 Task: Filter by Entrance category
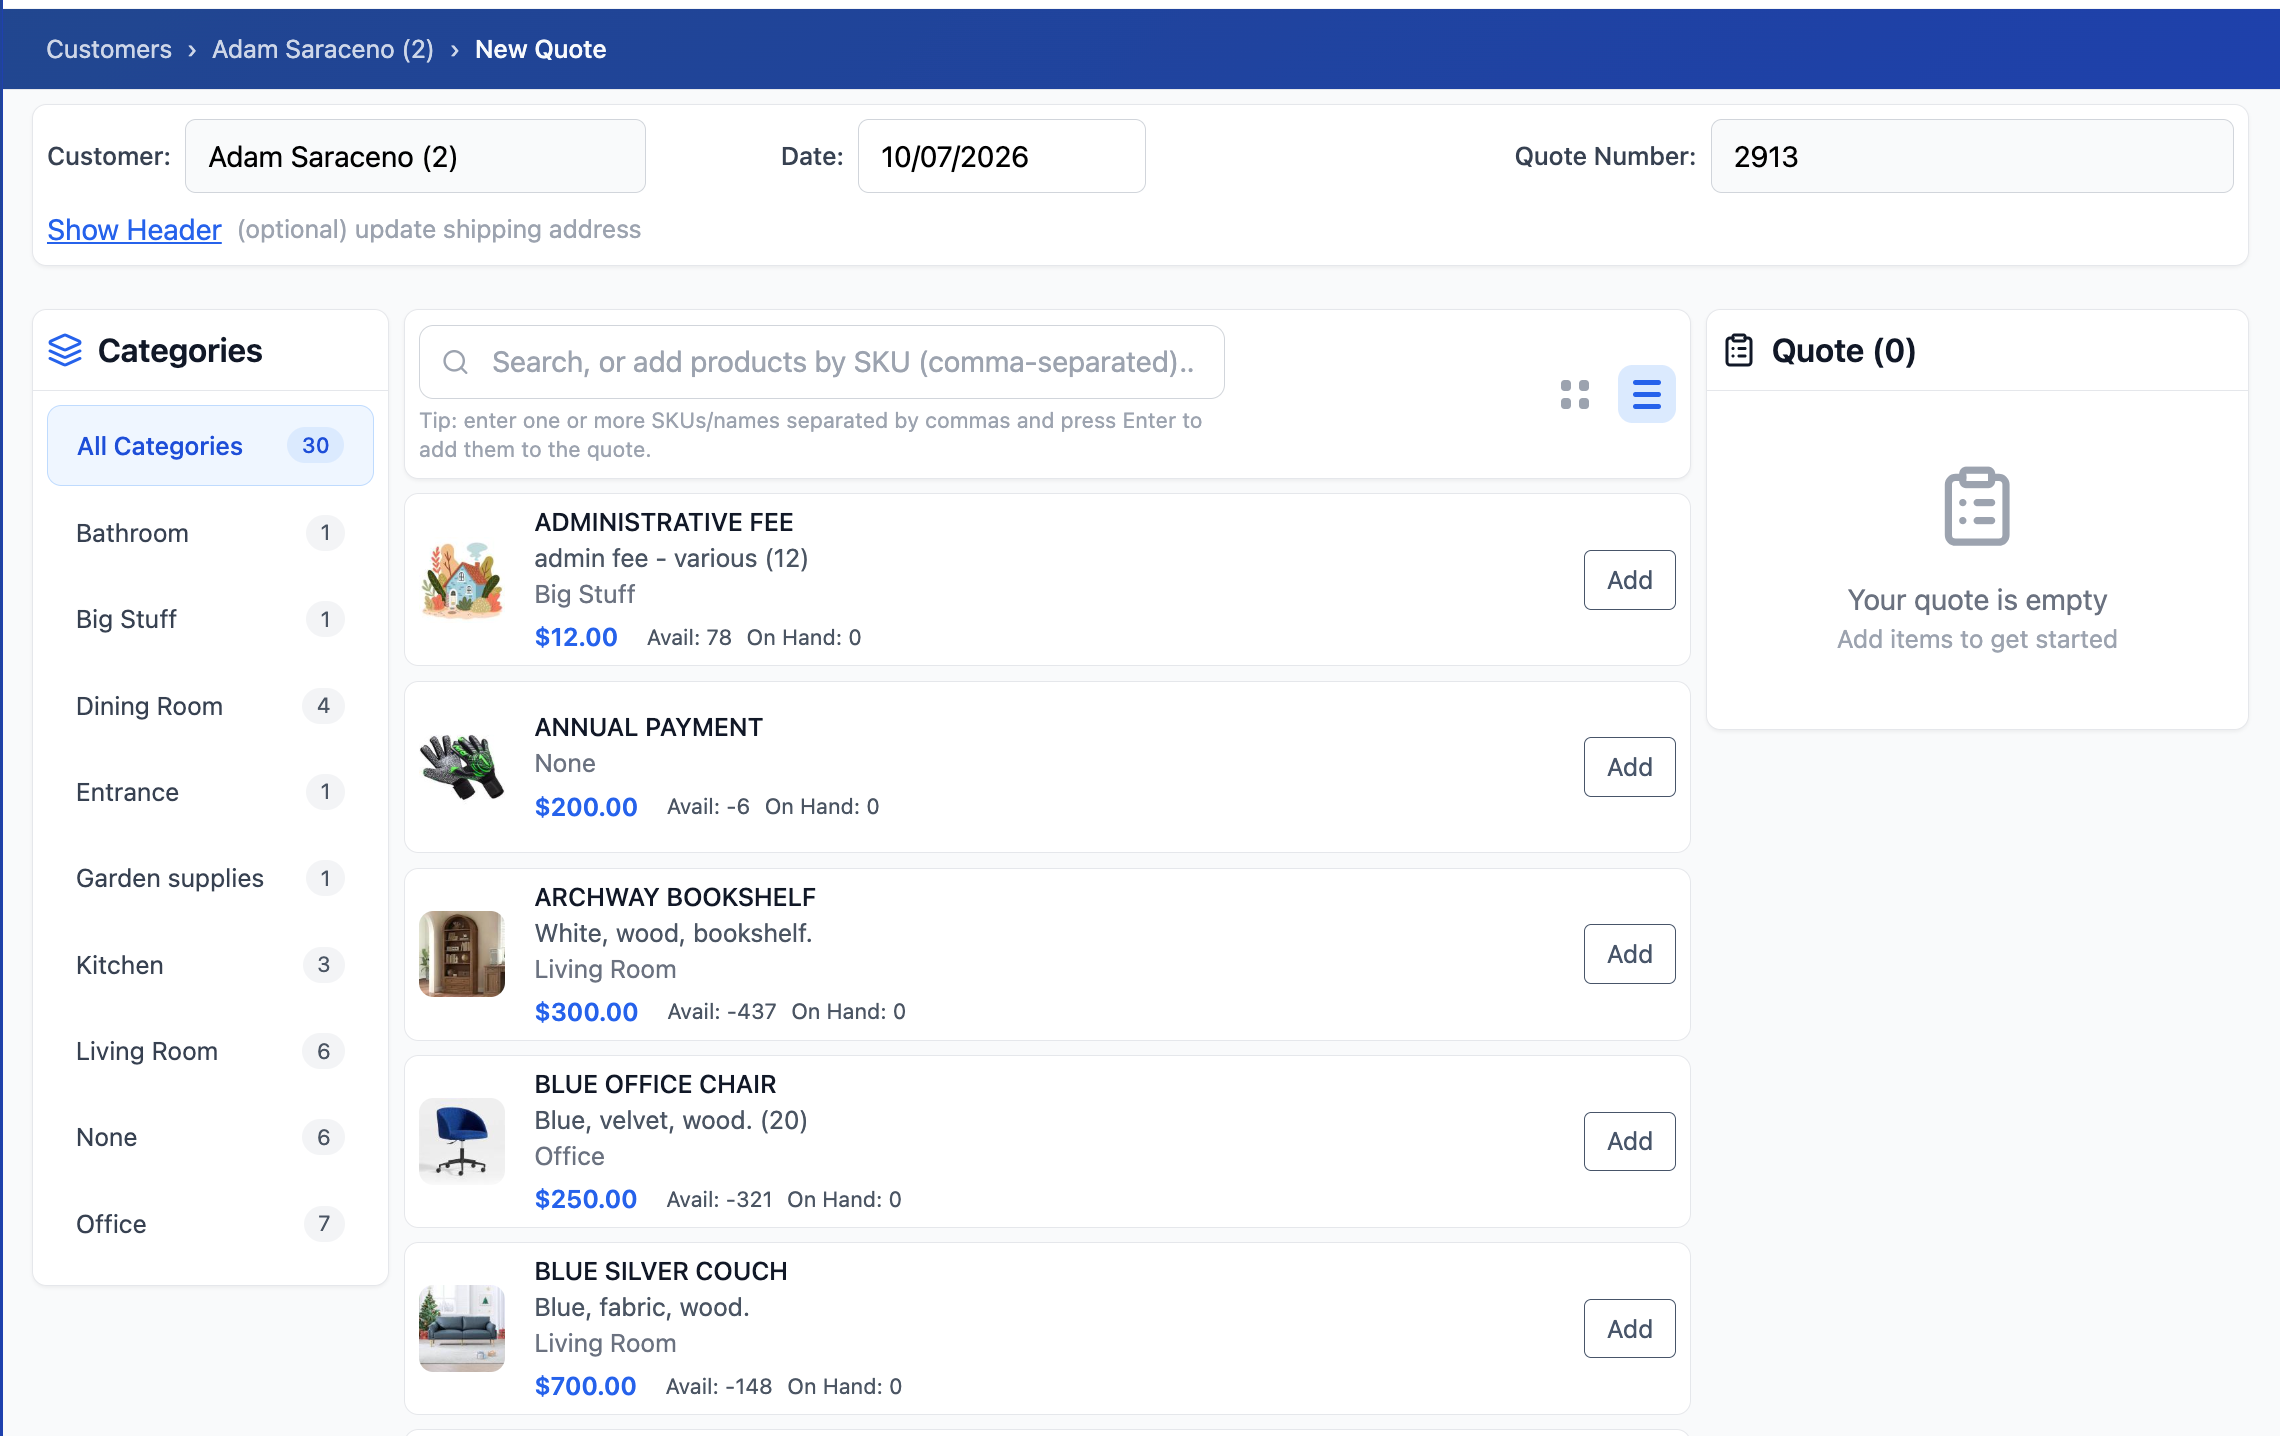(x=210, y=792)
